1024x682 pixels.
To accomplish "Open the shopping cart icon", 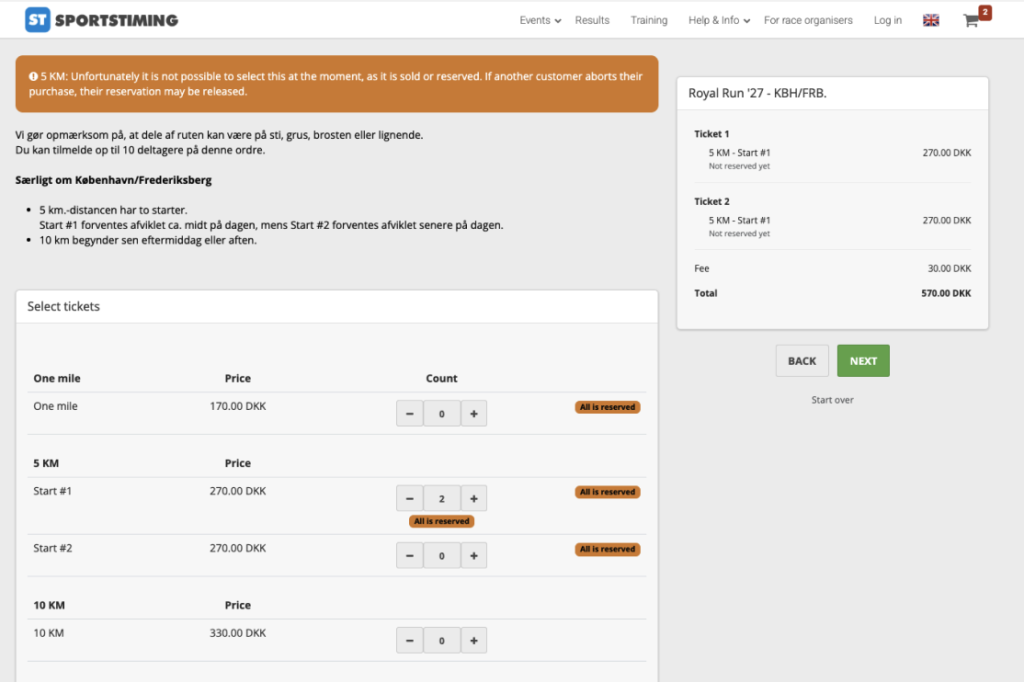I will click(x=971, y=20).
